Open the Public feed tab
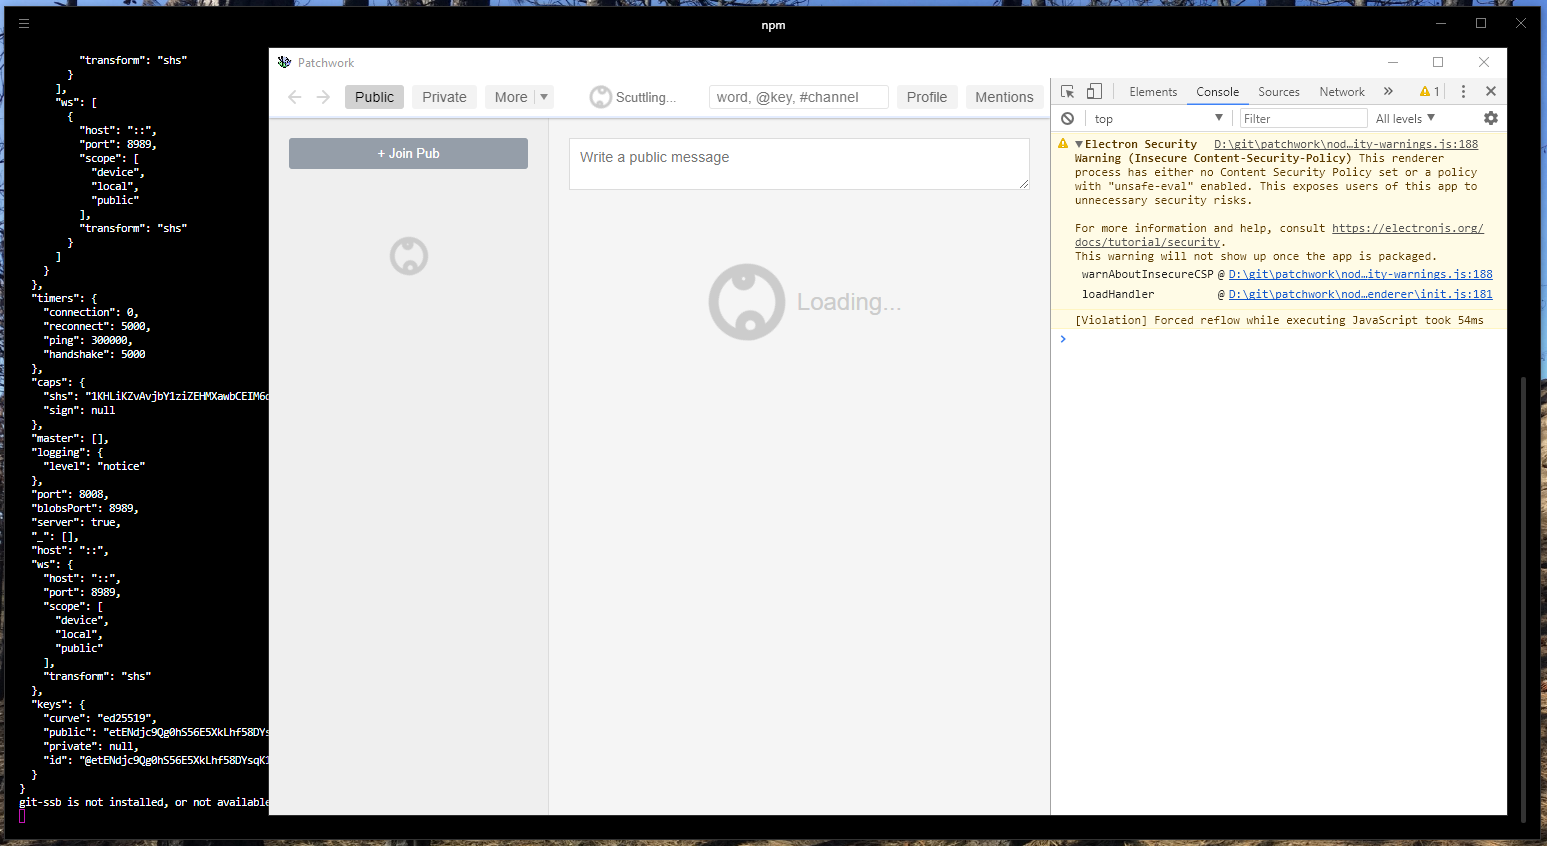The height and width of the screenshot is (846, 1547). [374, 97]
